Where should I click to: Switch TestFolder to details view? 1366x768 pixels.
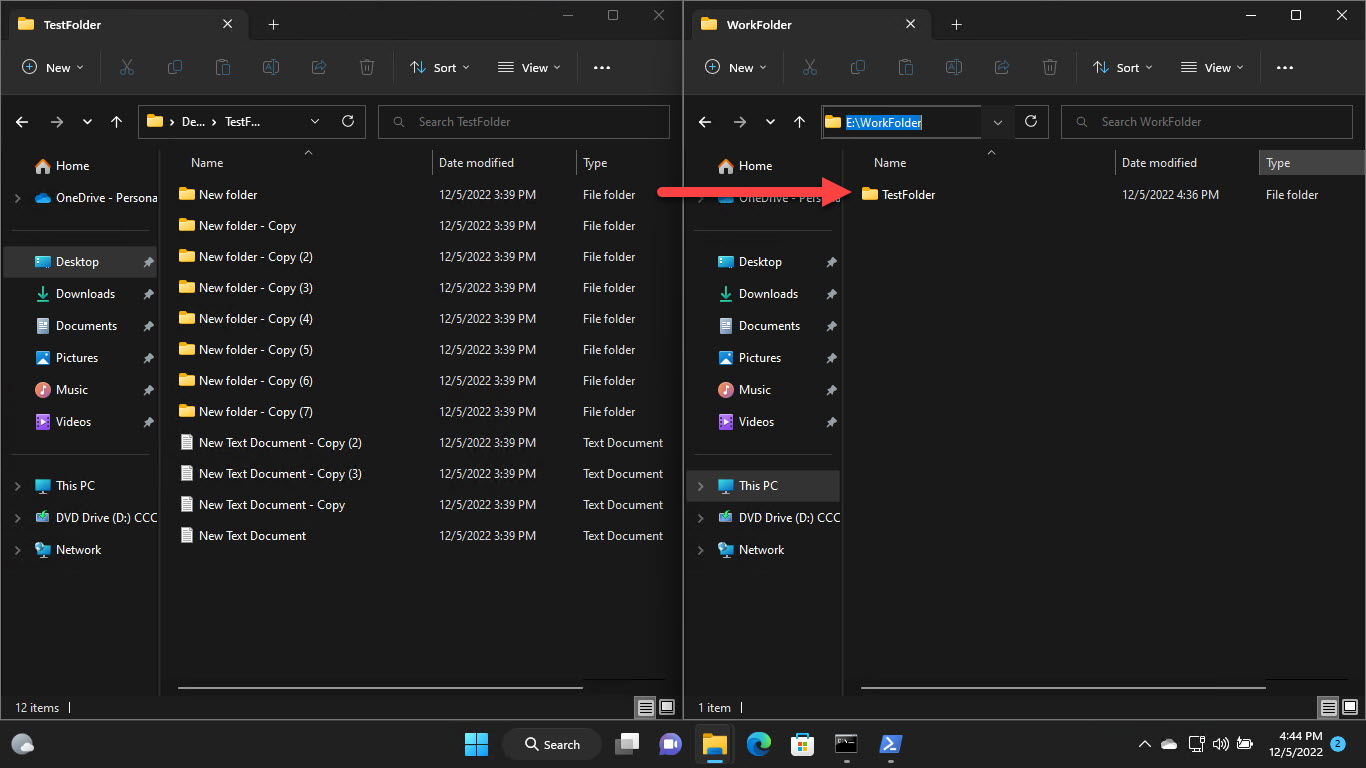coord(646,707)
